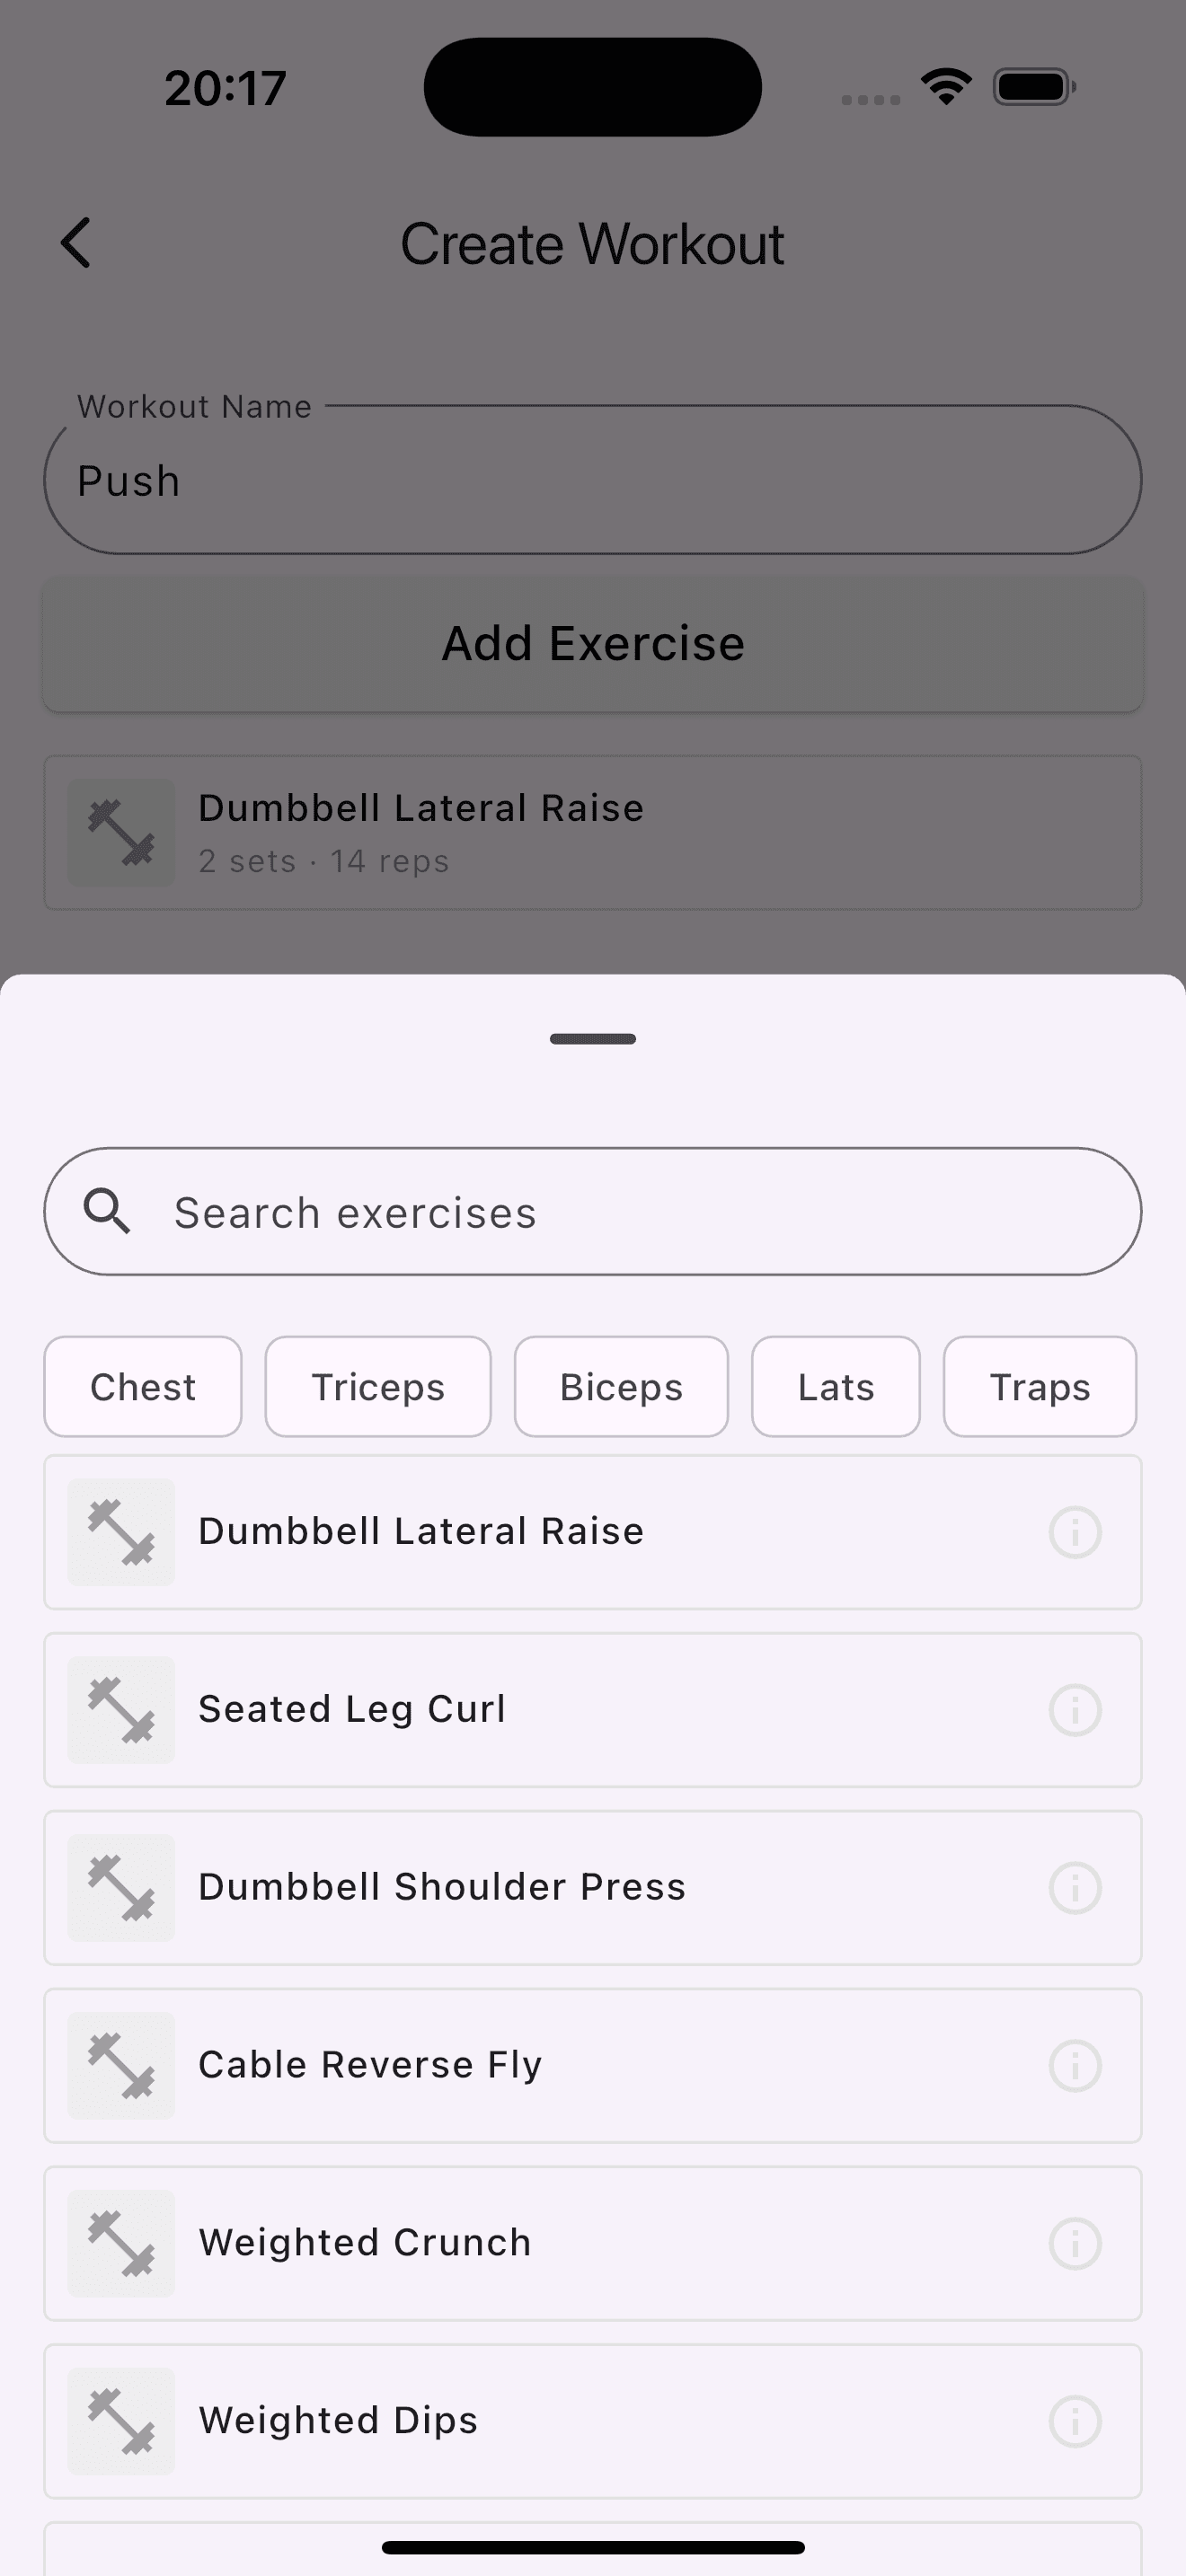The image size is (1186, 2576).
Task: Open info for Dumbbell Lateral Raise
Action: (1075, 1532)
